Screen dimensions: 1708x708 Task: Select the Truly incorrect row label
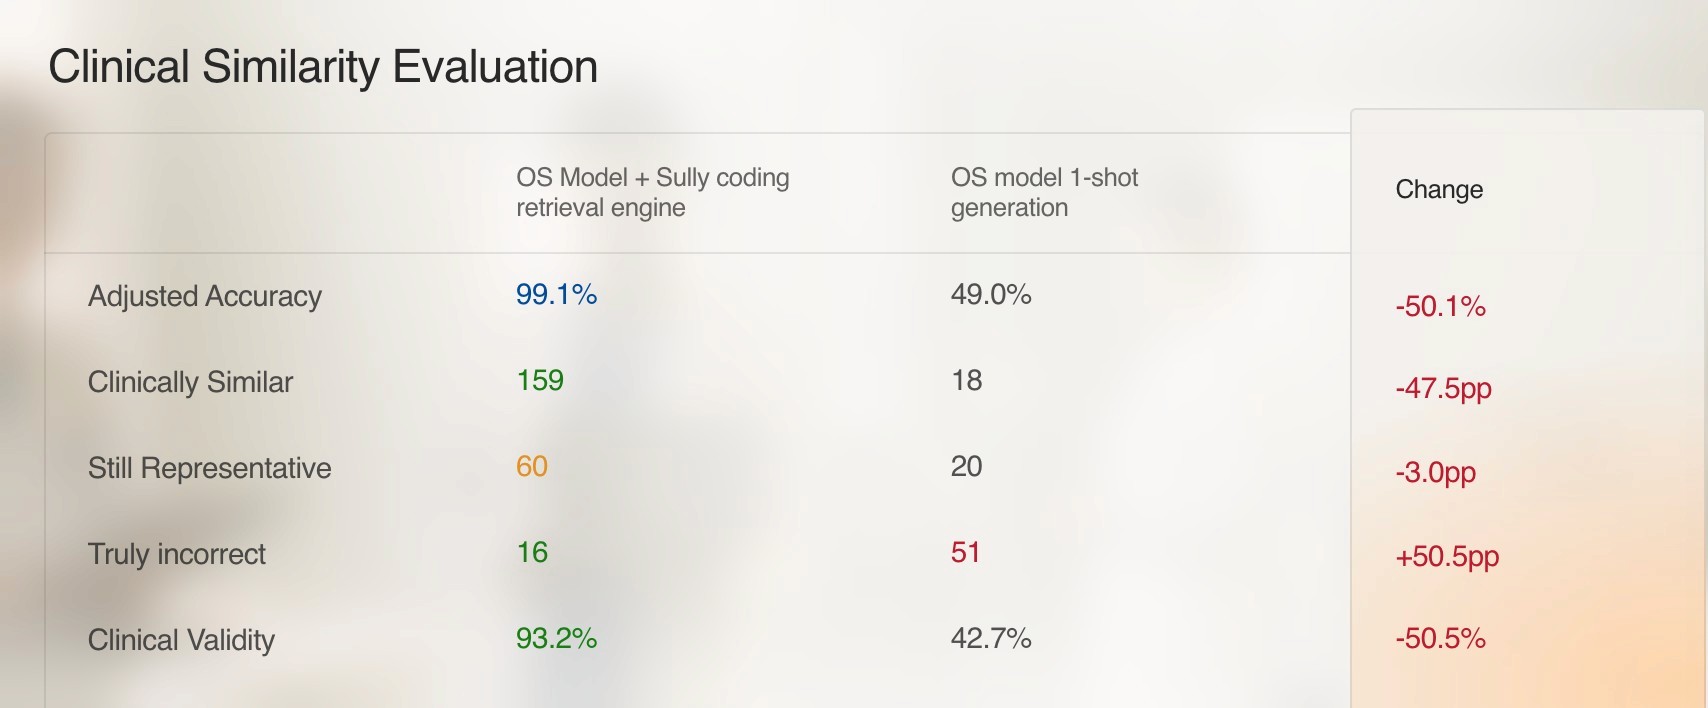[x=177, y=554]
